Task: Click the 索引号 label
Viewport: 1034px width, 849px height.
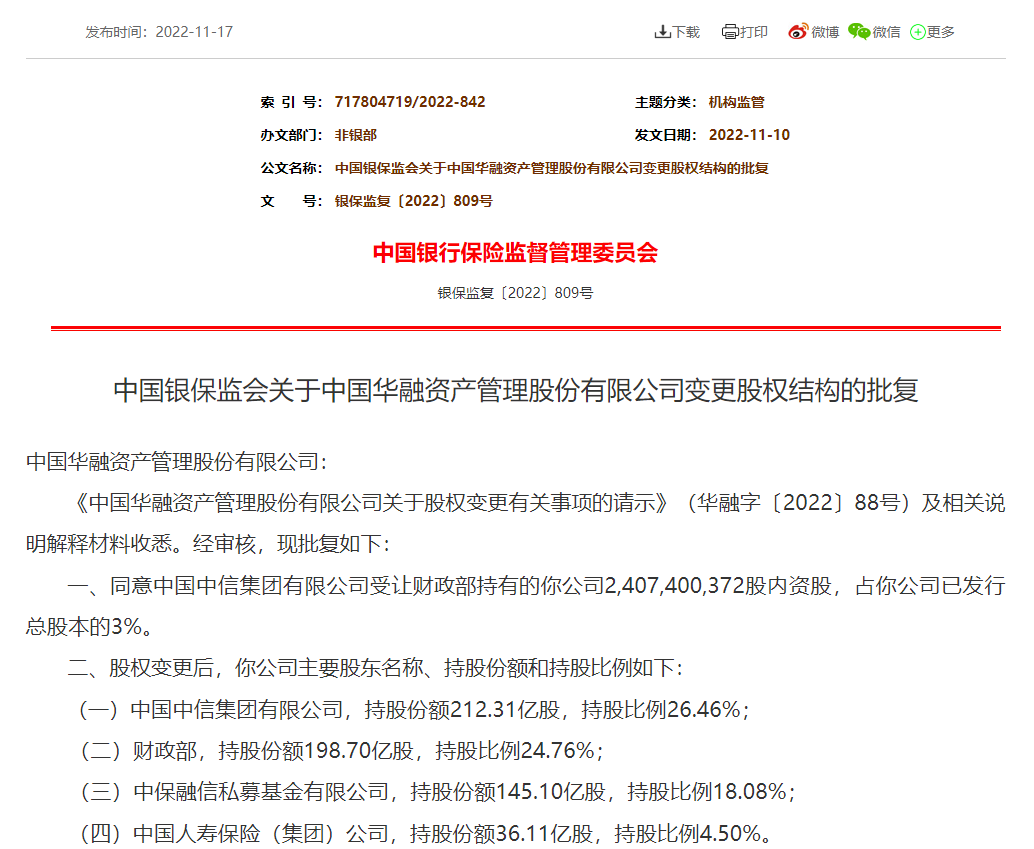Action: (x=291, y=102)
